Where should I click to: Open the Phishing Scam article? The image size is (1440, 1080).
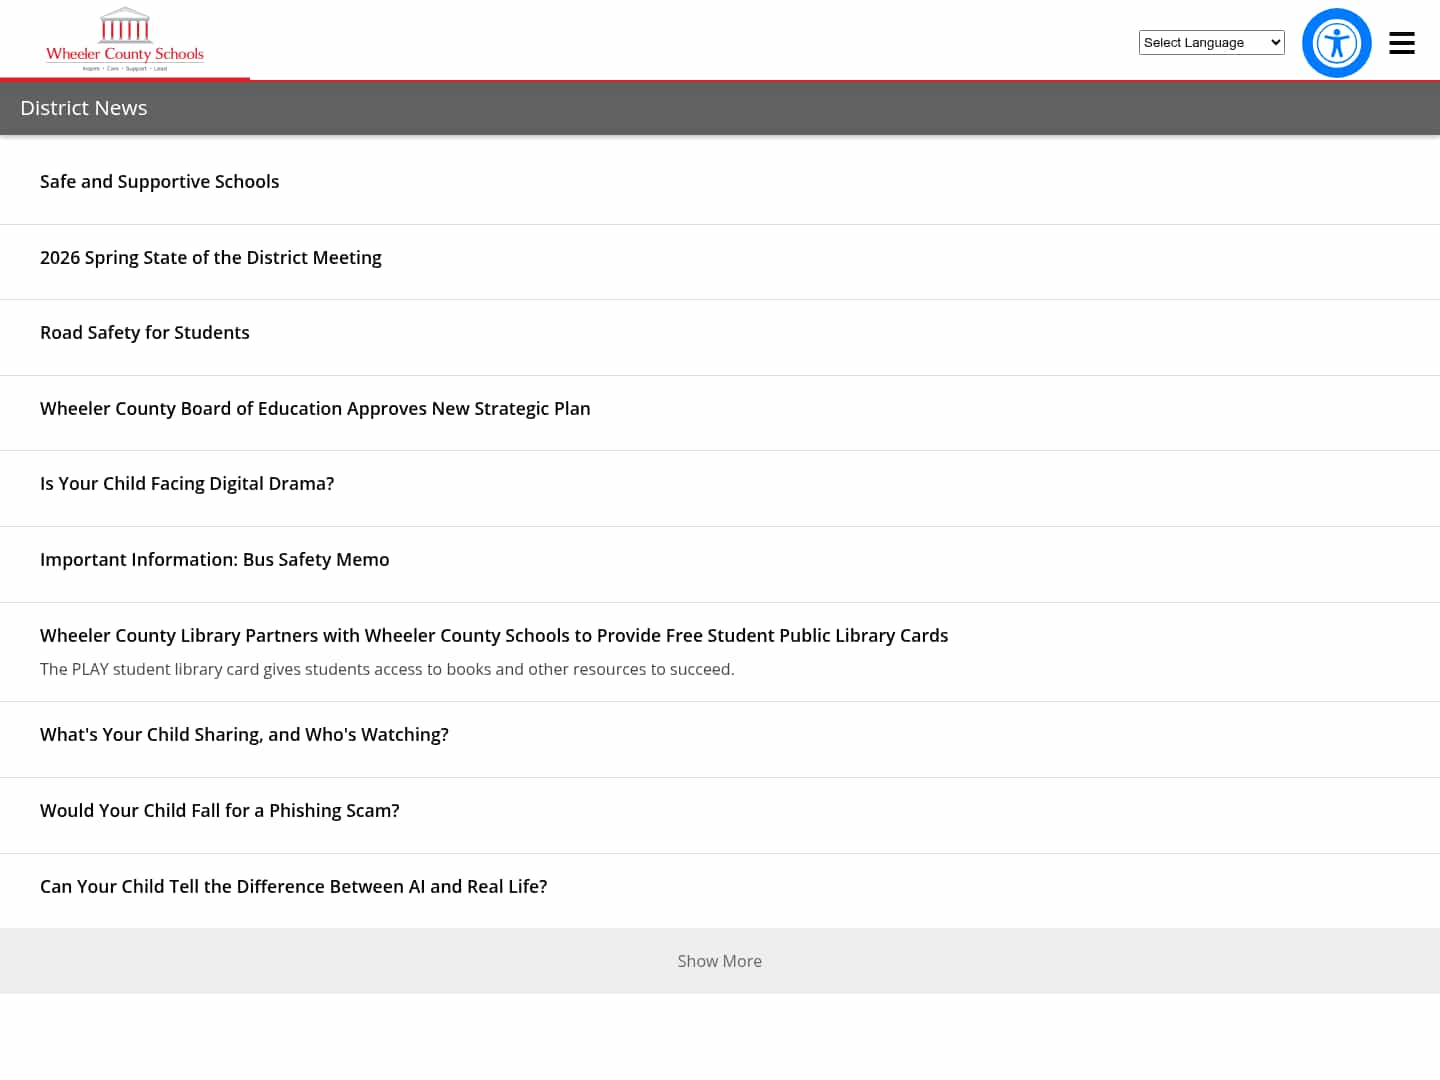(x=219, y=811)
